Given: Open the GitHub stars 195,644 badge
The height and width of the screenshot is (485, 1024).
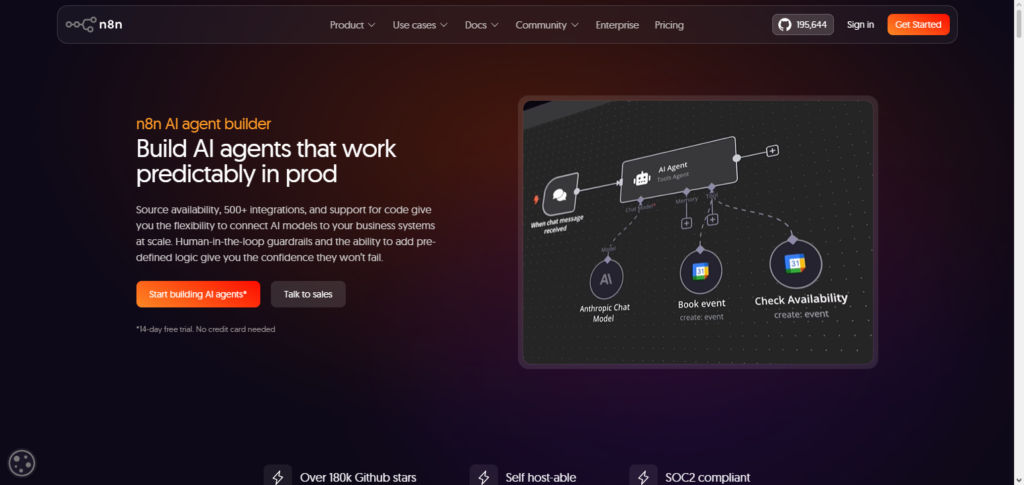Looking at the screenshot, I should point(803,25).
